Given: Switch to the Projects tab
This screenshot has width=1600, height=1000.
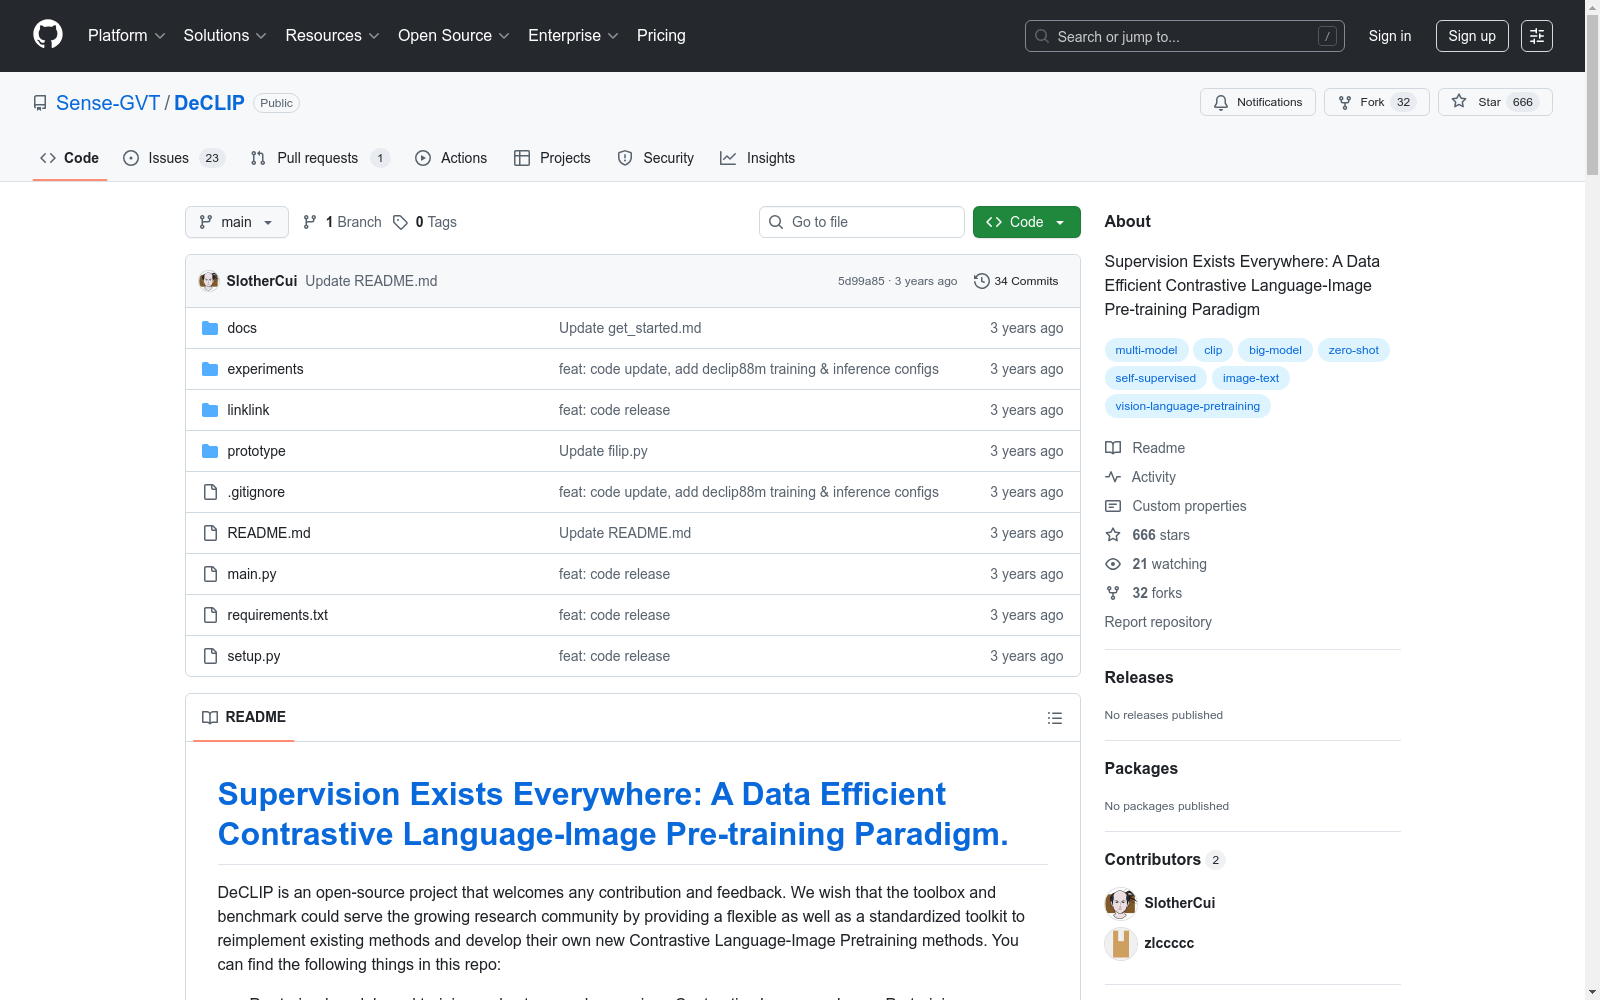Looking at the screenshot, I should point(552,158).
